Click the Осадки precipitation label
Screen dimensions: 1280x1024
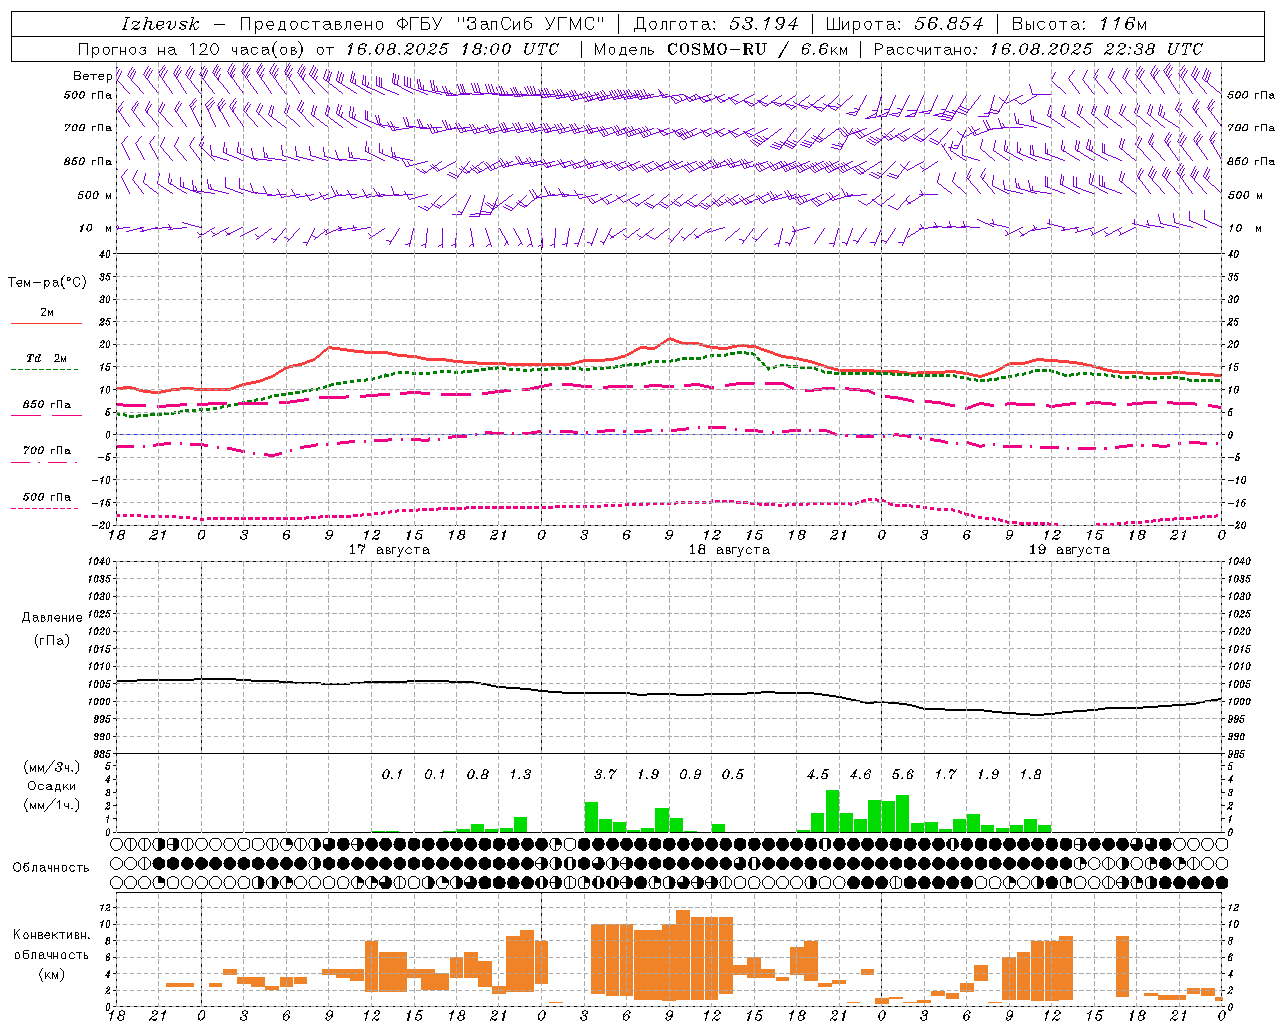(52, 786)
